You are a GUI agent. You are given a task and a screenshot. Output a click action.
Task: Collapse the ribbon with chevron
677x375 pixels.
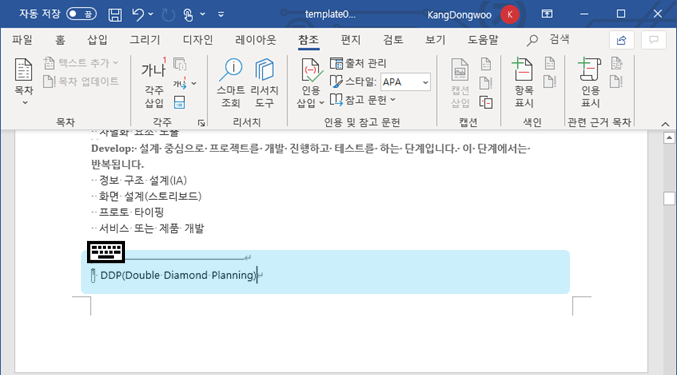[x=665, y=124]
